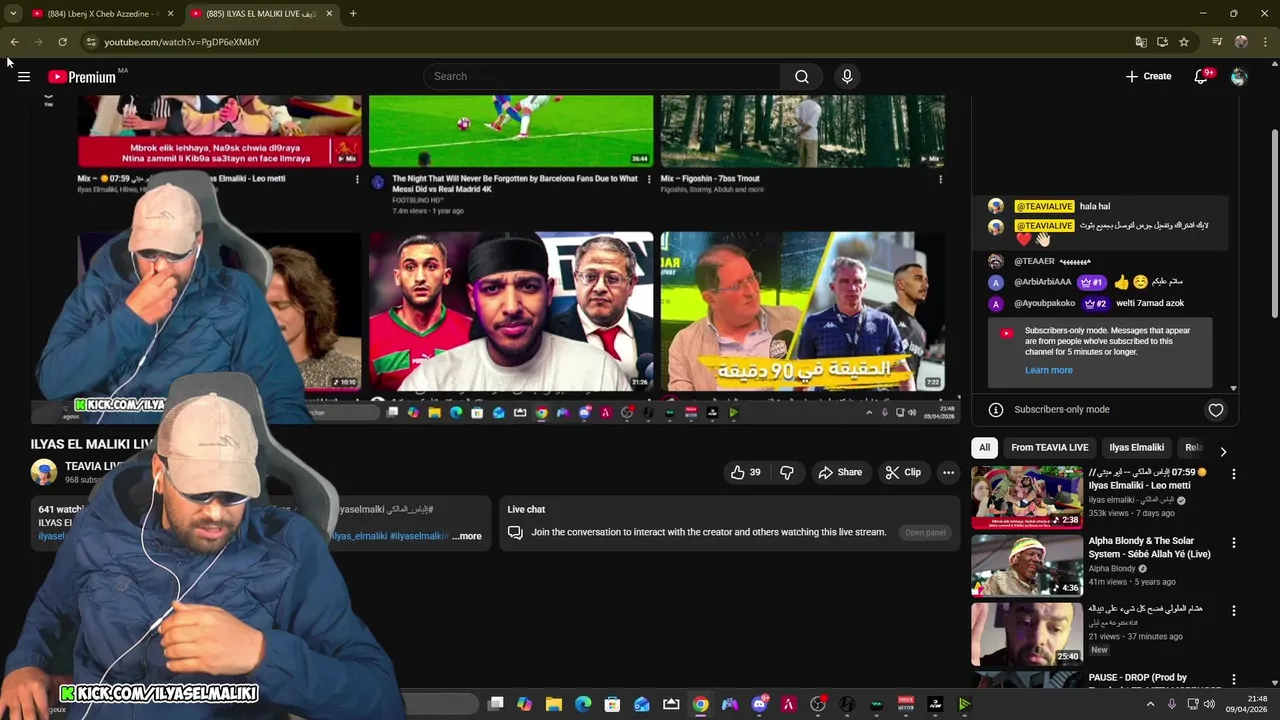Send a heart reaction in chat
This screenshot has height=720, width=1280.
[x=1216, y=410]
